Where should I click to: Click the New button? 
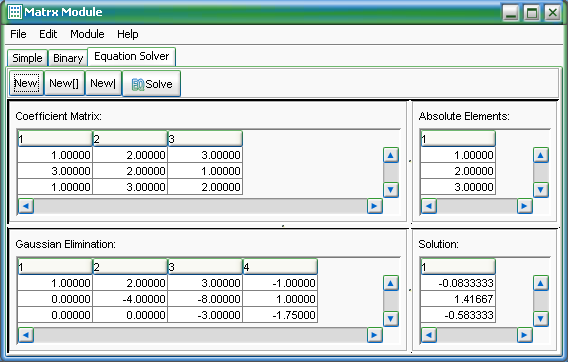[x=26, y=83]
